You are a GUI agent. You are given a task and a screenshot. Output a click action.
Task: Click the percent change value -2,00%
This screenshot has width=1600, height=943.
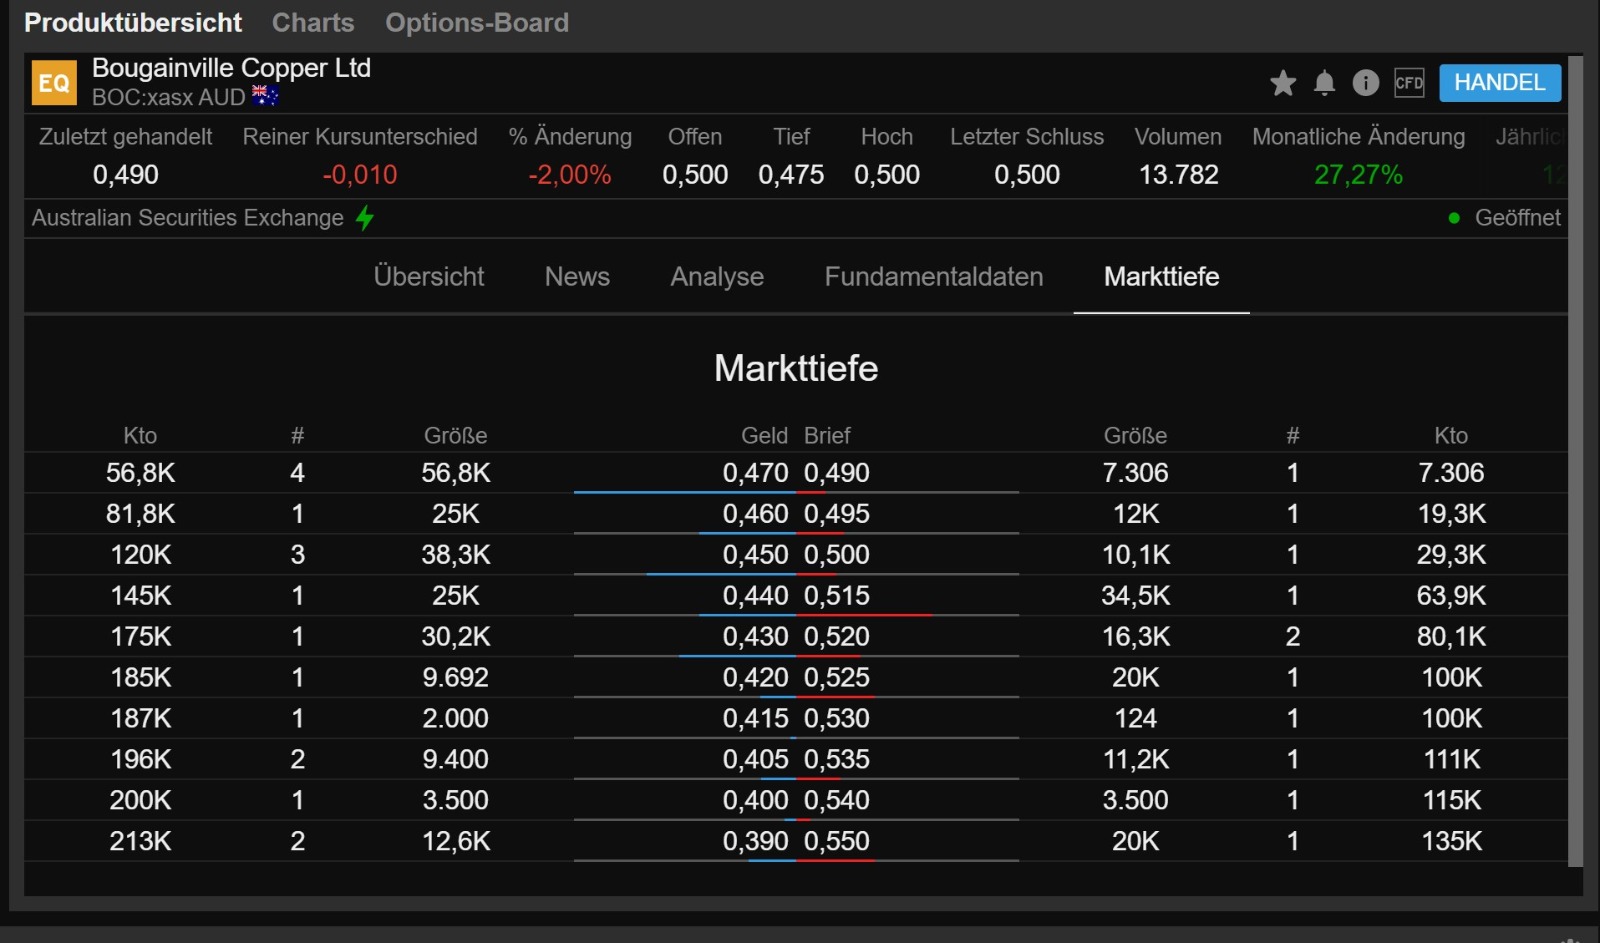coord(570,175)
